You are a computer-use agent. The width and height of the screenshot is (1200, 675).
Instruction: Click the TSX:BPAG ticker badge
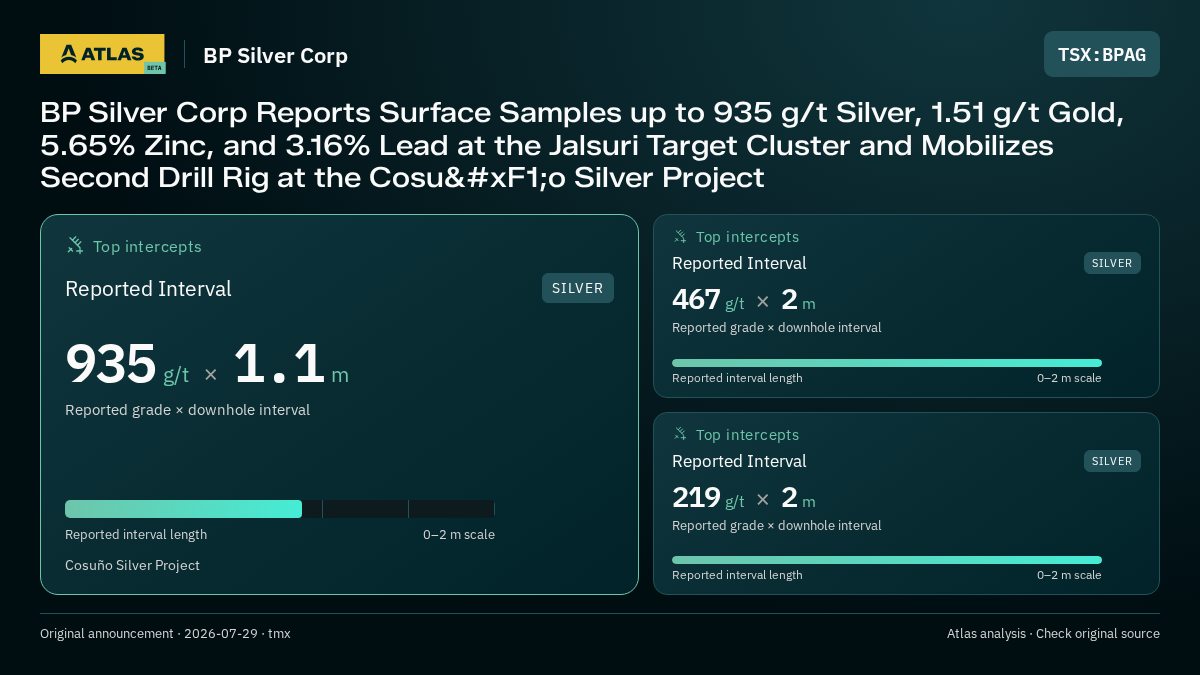[1102, 54]
